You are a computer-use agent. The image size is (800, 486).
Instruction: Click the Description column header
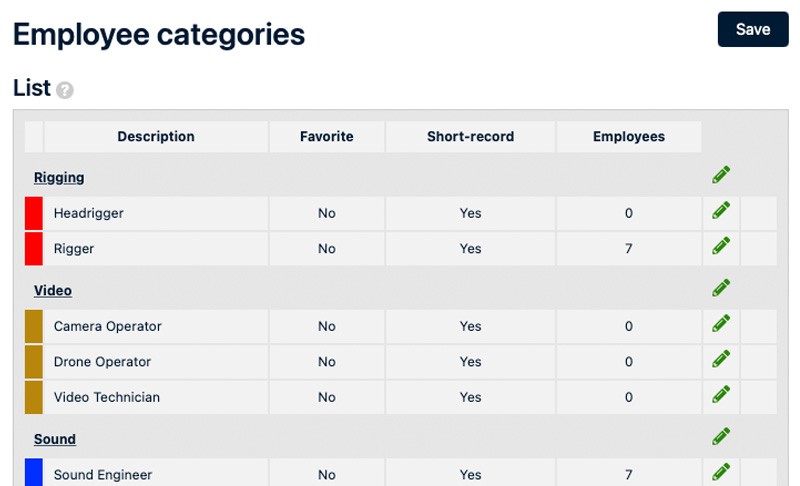tap(156, 137)
